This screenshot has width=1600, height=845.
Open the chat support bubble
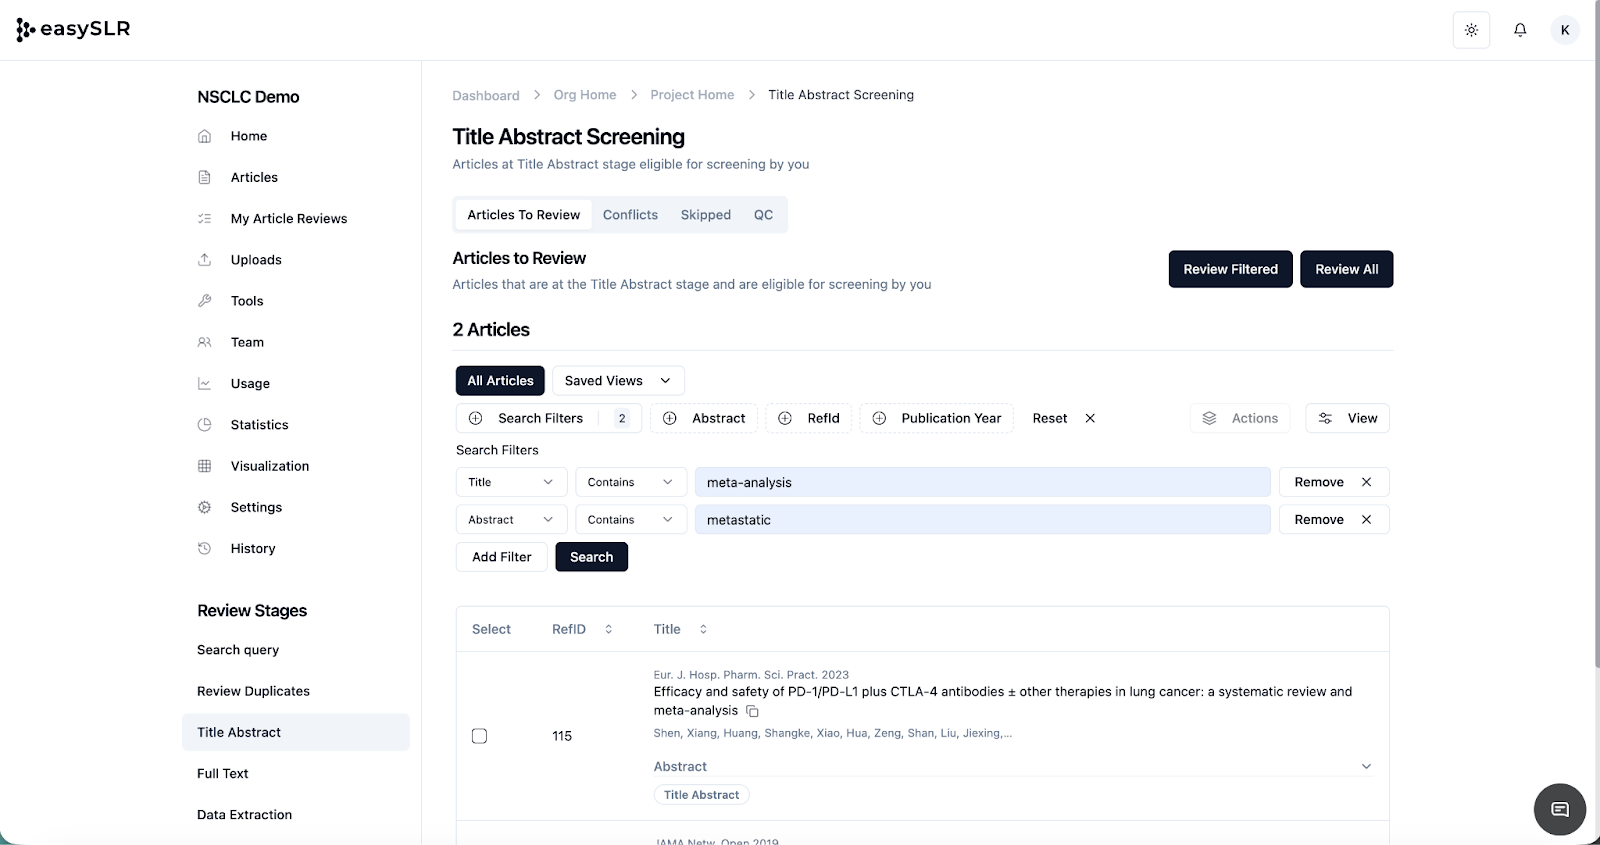click(x=1559, y=809)
